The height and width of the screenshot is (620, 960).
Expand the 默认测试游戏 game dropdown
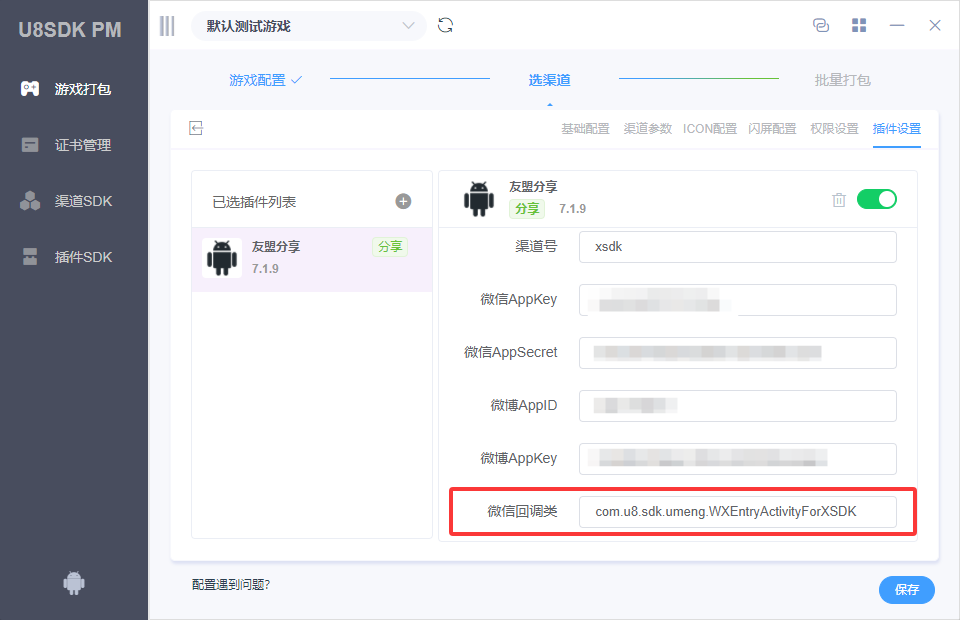tap(308, 26)
